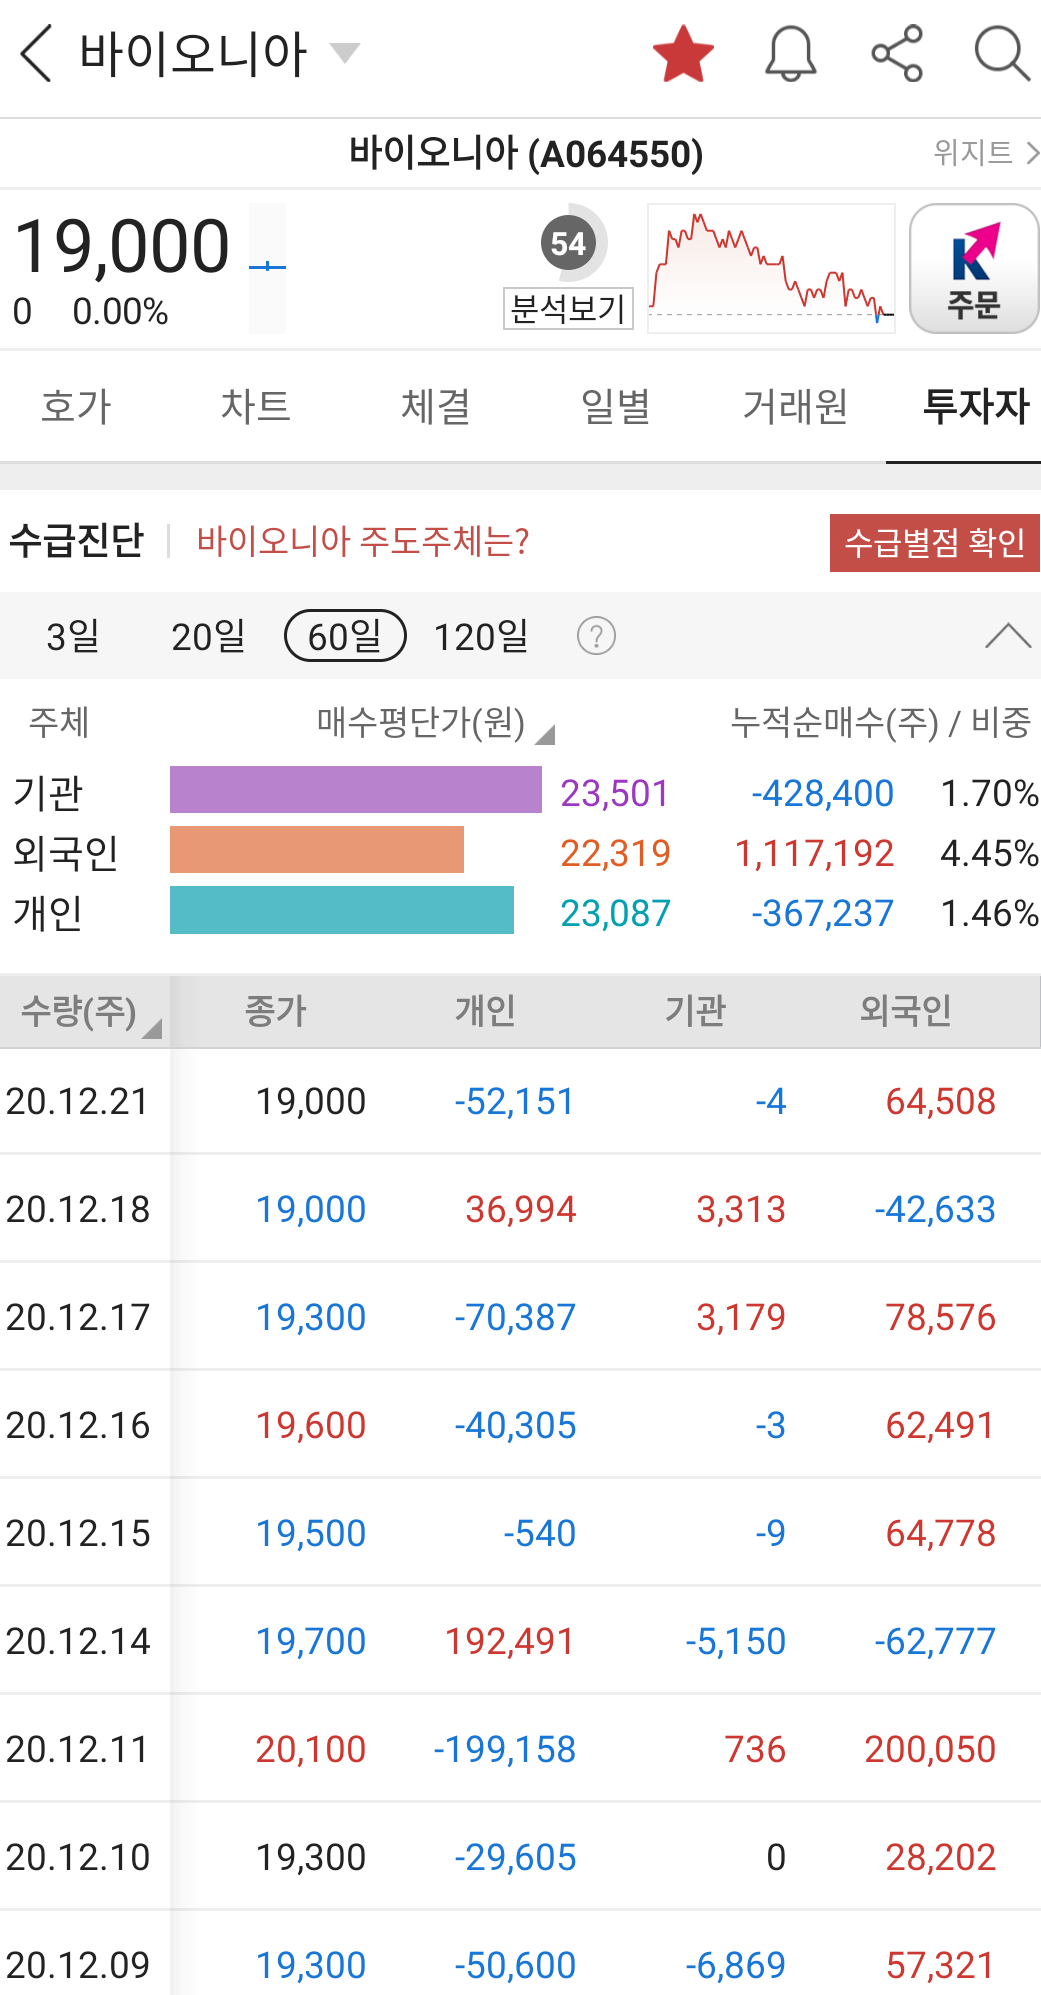Viewport: 1041px width, 1995px height.
Task: Tap the orange 외국인 average price bar
Action: coord(317,850)
